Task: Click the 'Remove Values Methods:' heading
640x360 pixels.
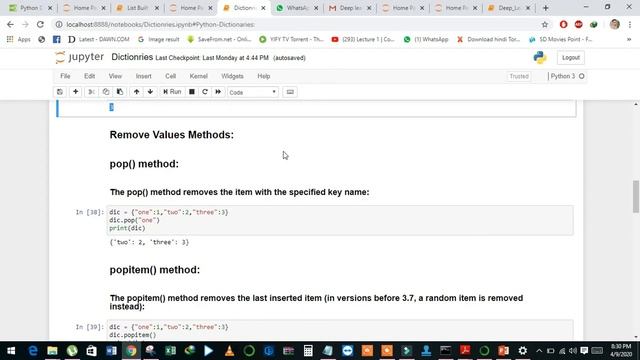Action: tap(172, 135)
